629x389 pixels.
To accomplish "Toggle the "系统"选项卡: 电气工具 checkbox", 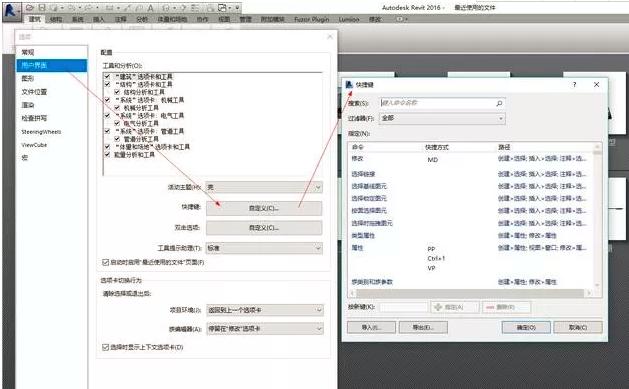I will pos(107,115).
